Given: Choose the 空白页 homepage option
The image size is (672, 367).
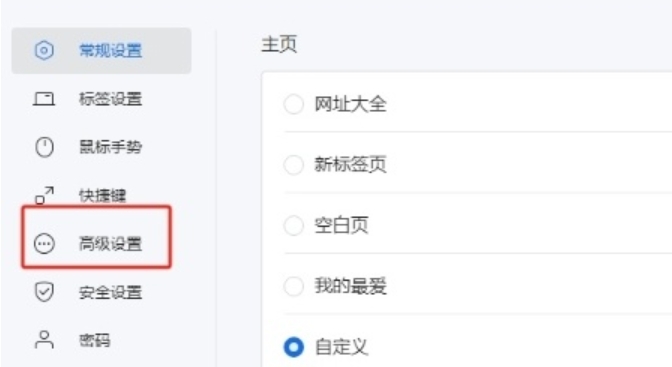Looking at the screenshot, I should pyautogui.click(x=294, y=226).
